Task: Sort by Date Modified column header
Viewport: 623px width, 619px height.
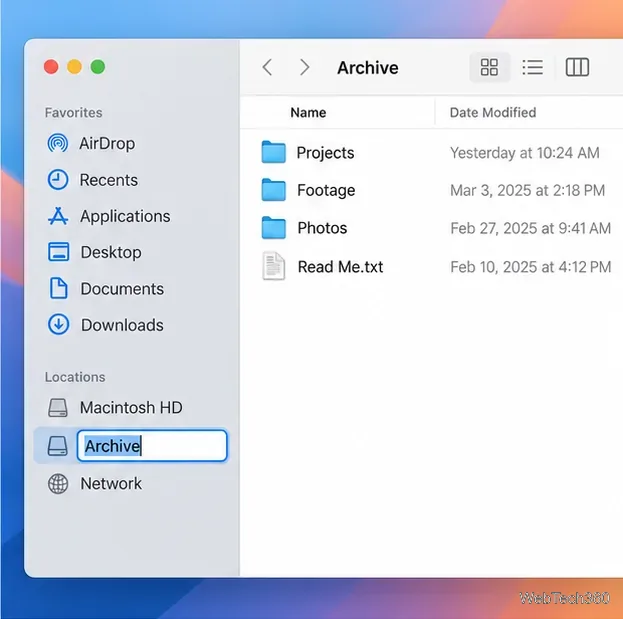Action: (493, 112)
